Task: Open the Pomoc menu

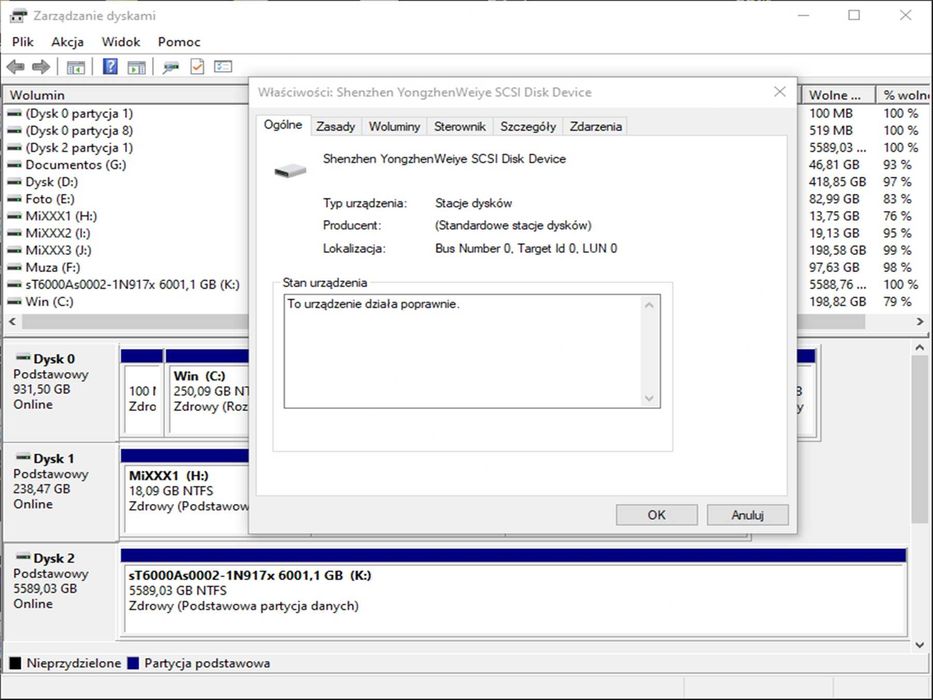Action: tap(179, 42)
